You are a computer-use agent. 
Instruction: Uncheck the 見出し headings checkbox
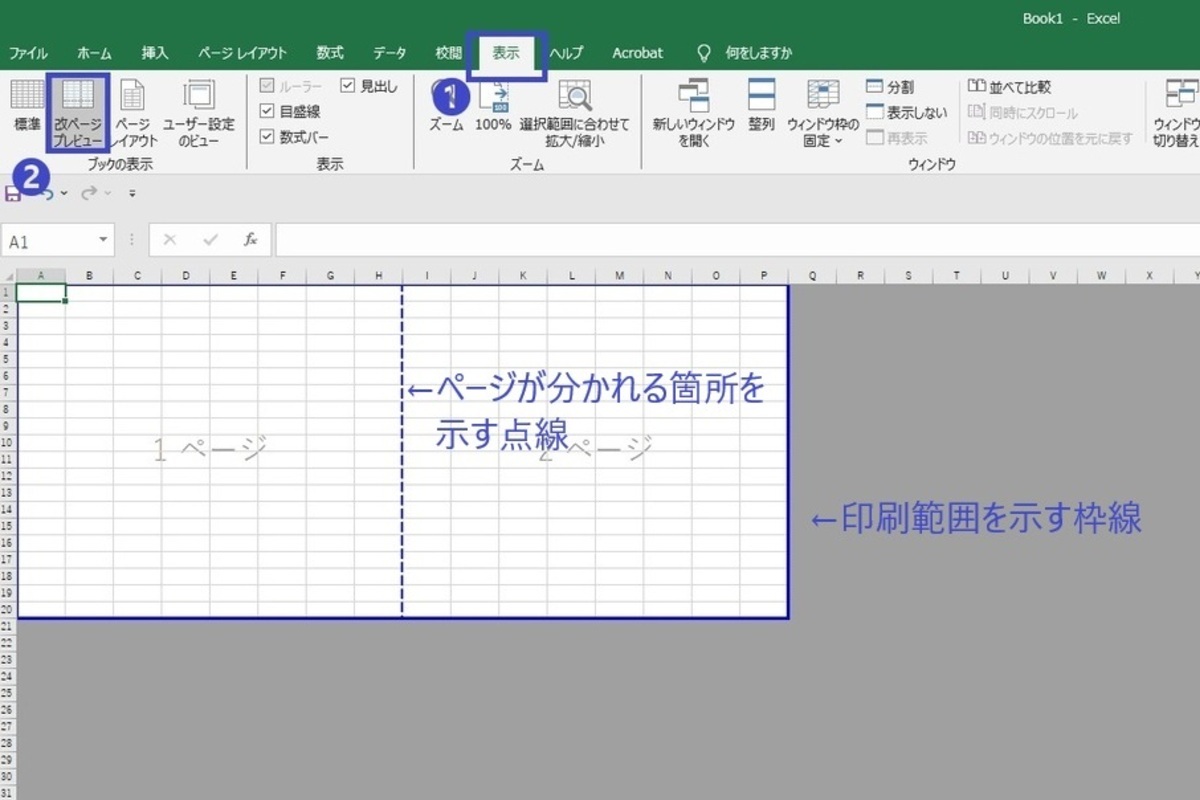(348, 87)
